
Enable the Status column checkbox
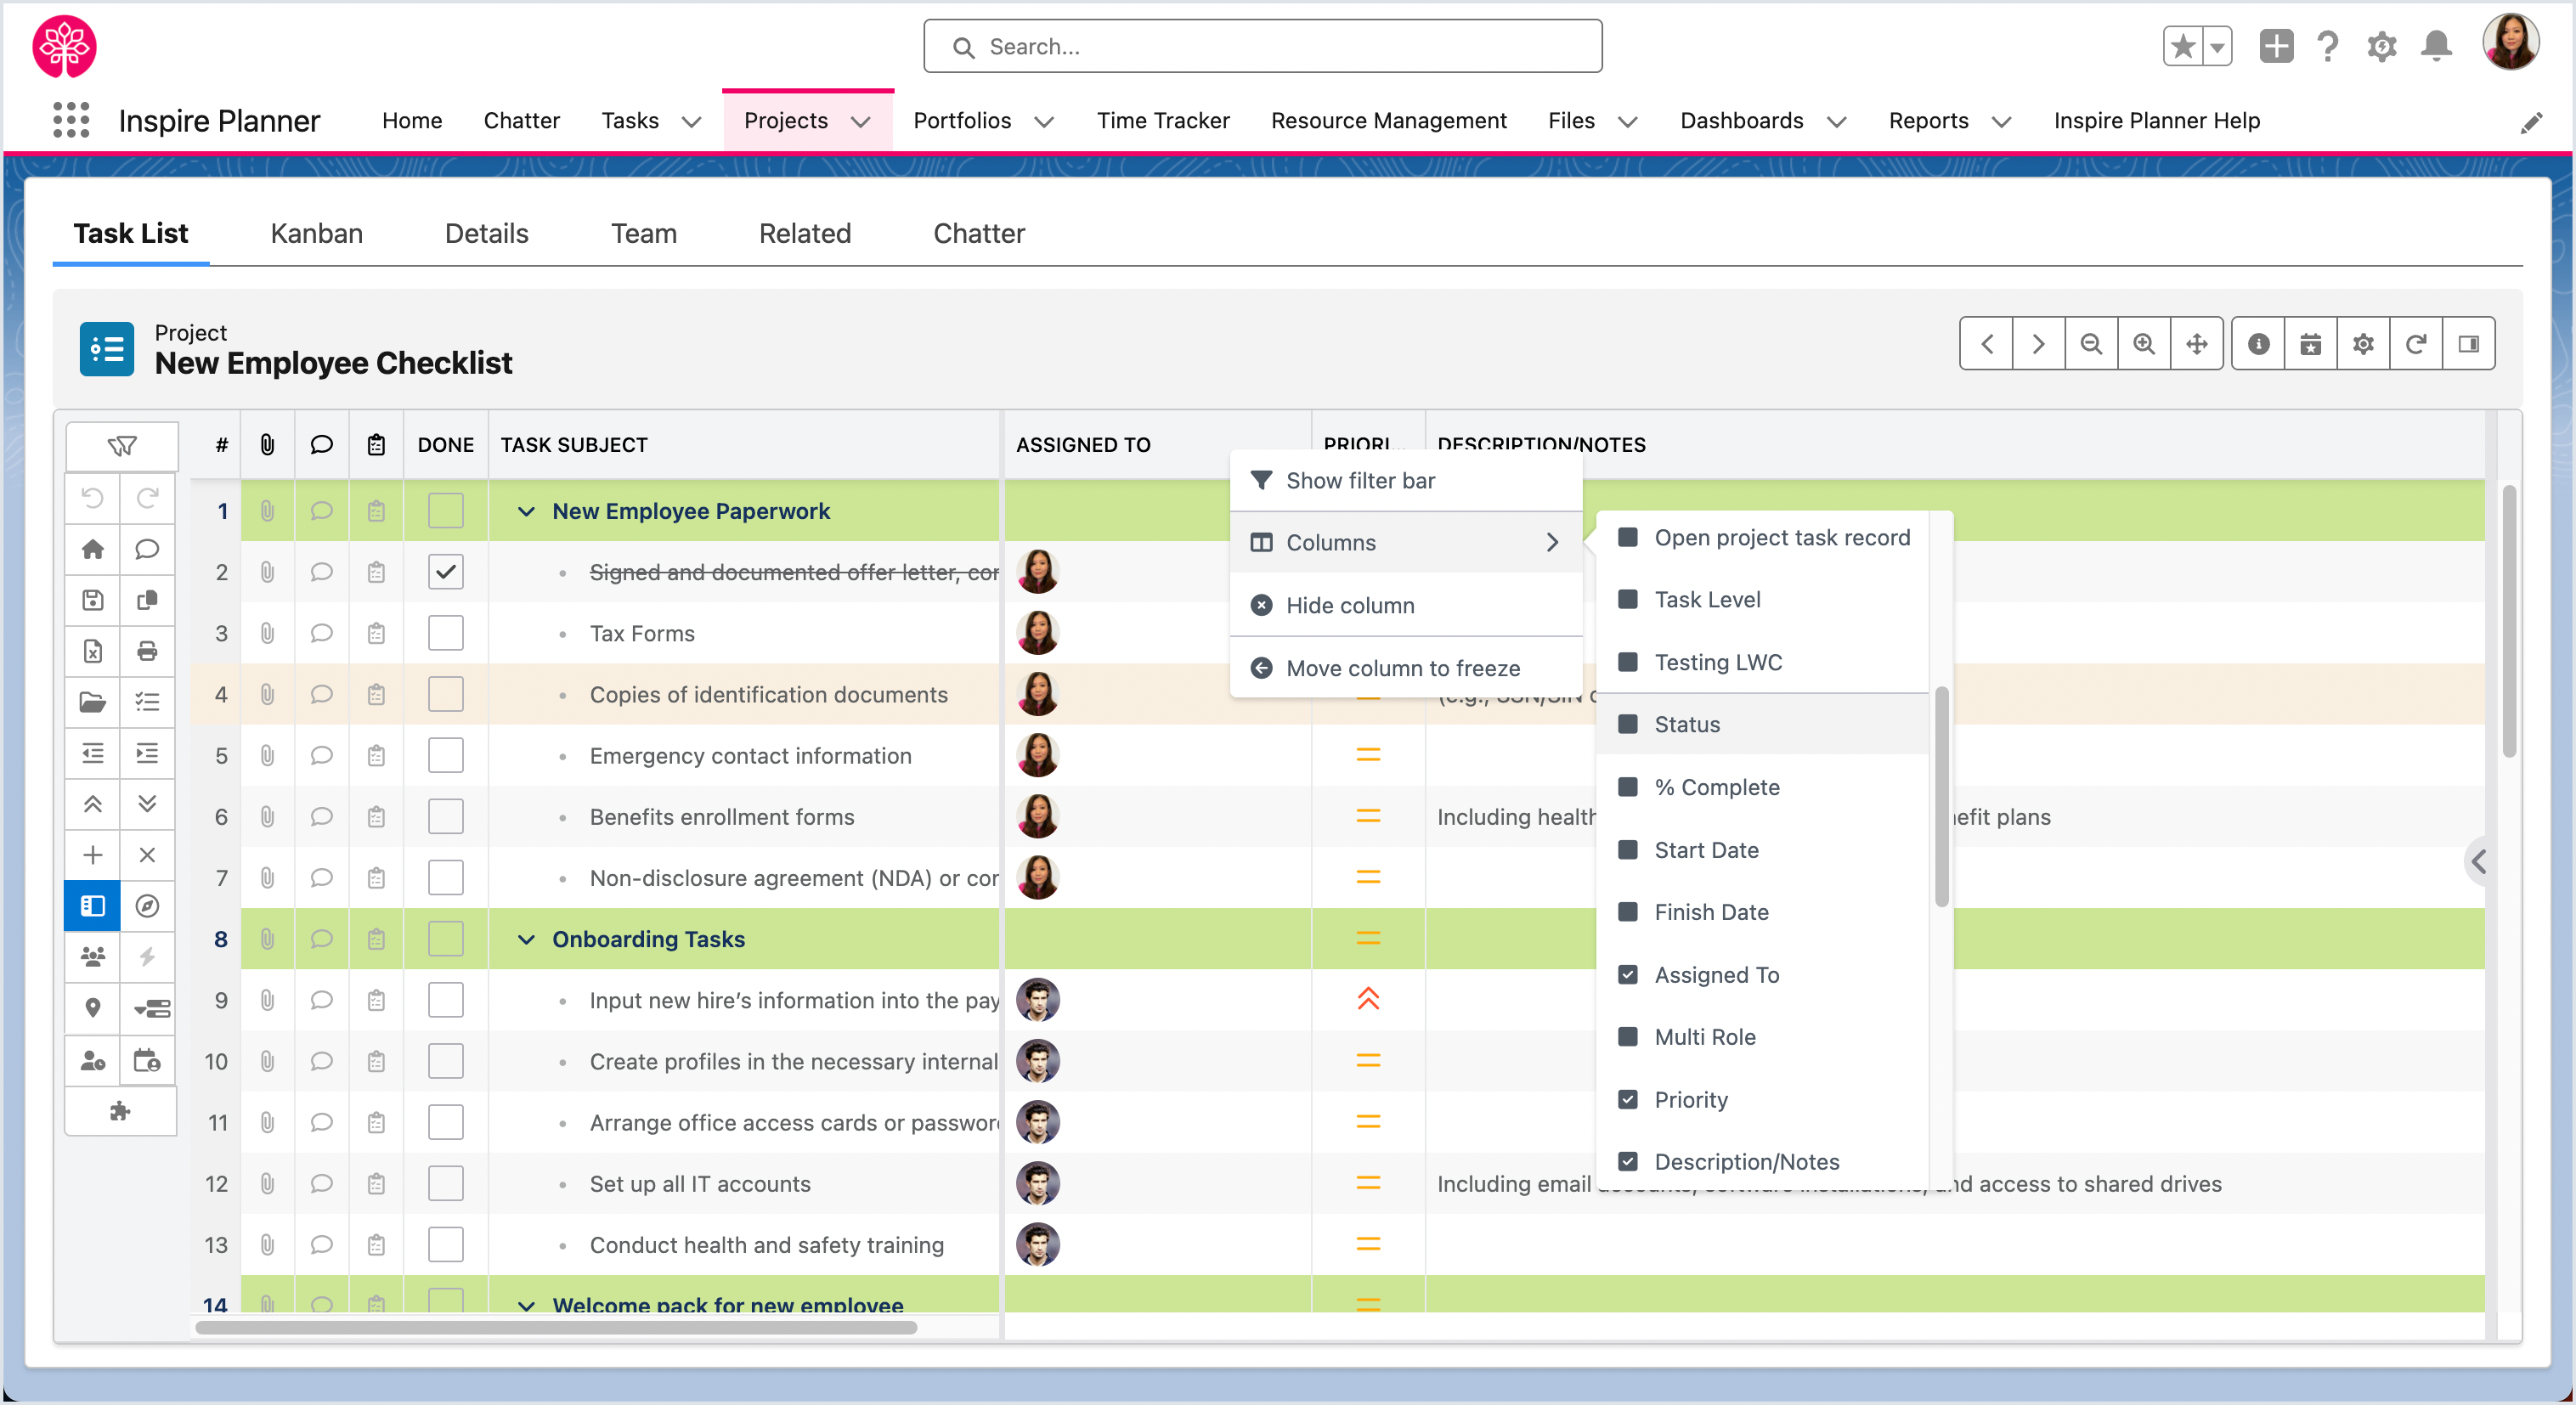coord(1628,724)
